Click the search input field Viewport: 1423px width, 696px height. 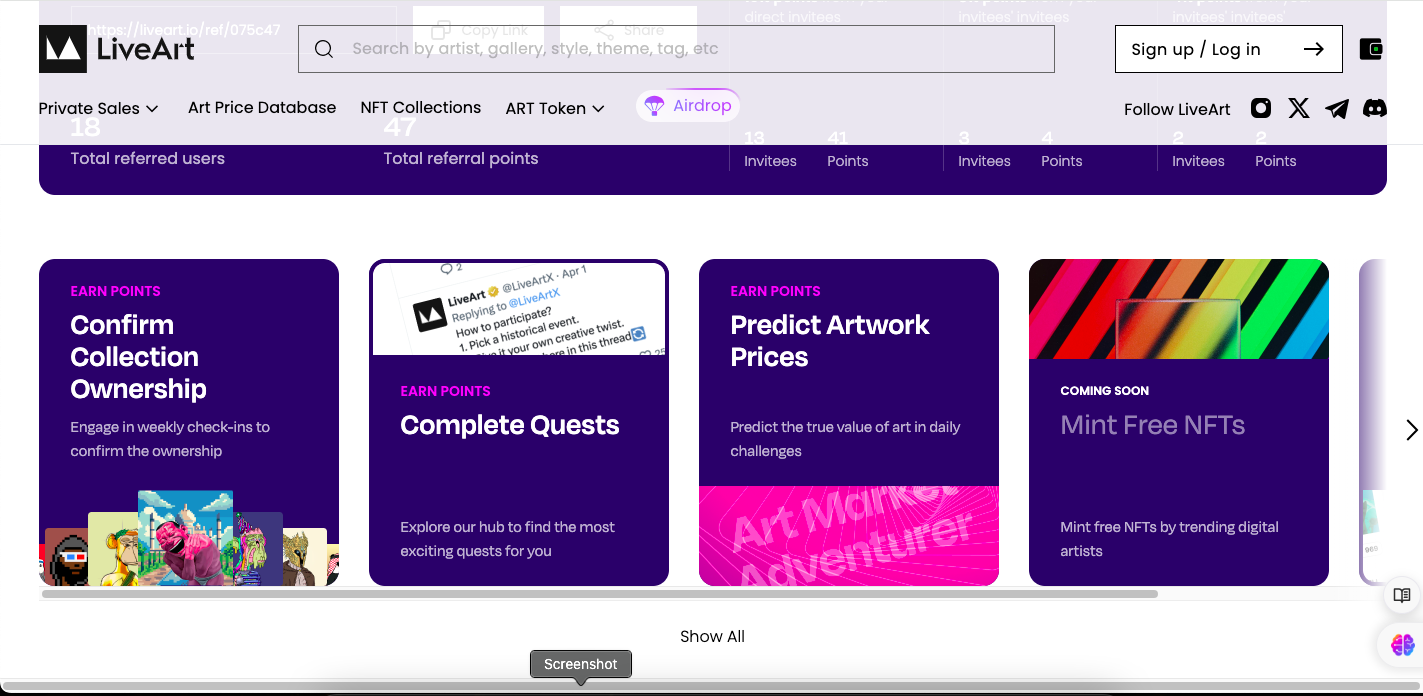pos(676,49)
